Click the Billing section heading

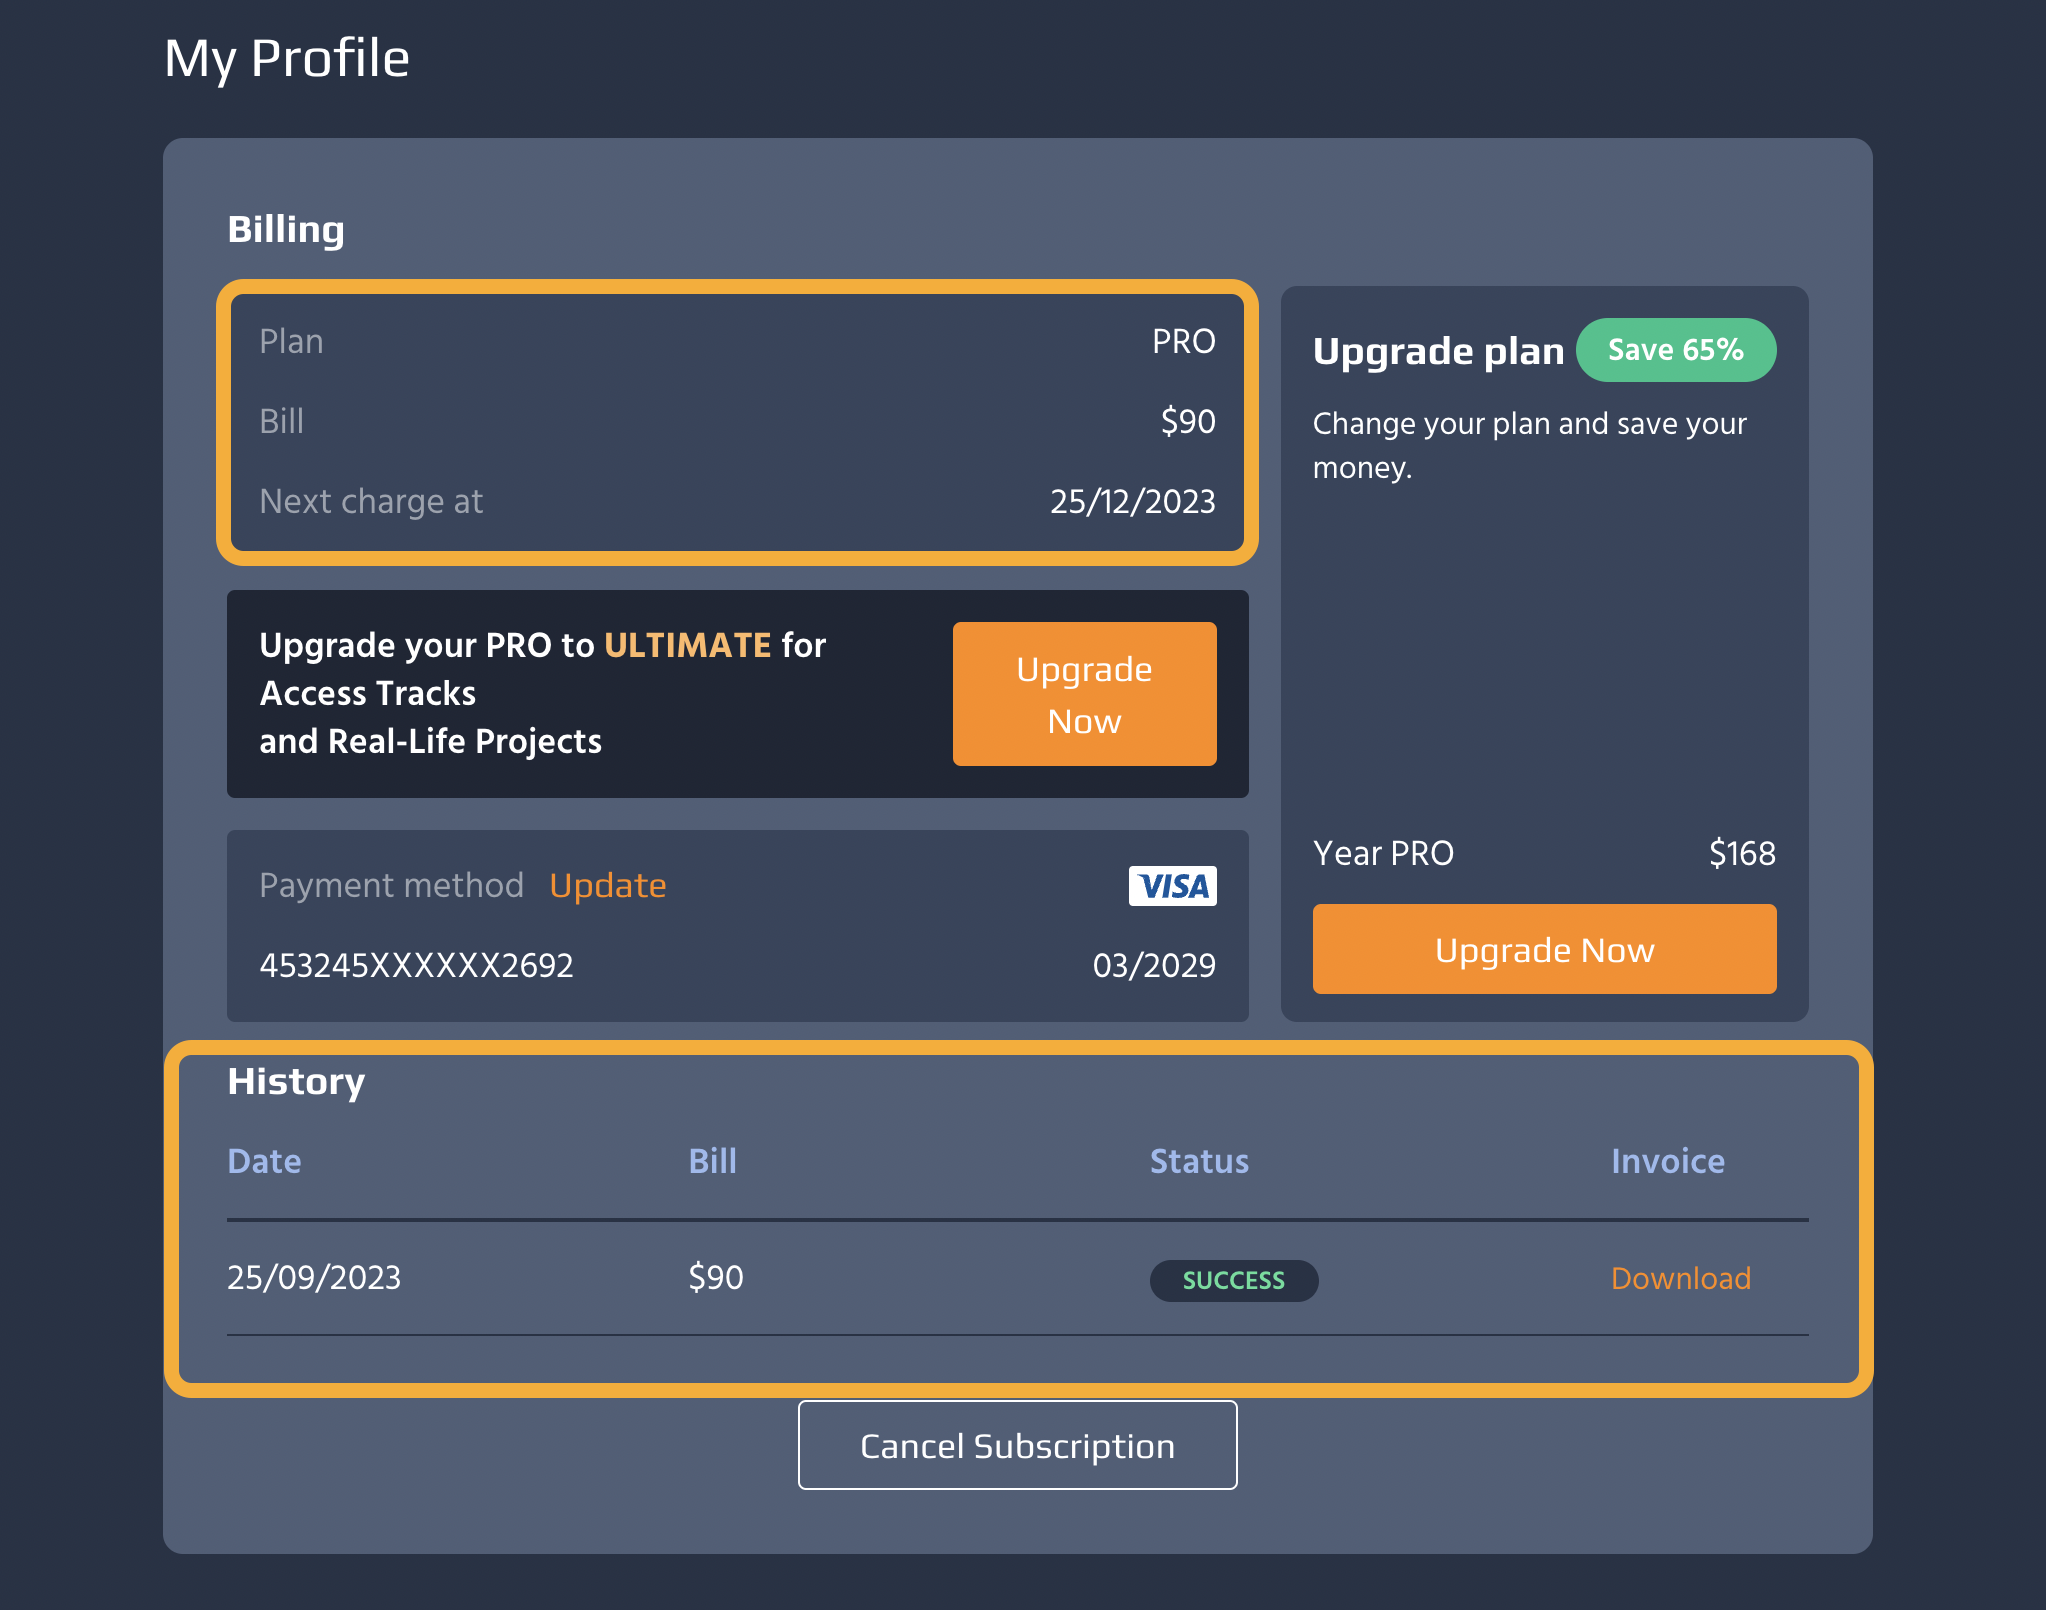pyautogui.click(x=286, y=229)
